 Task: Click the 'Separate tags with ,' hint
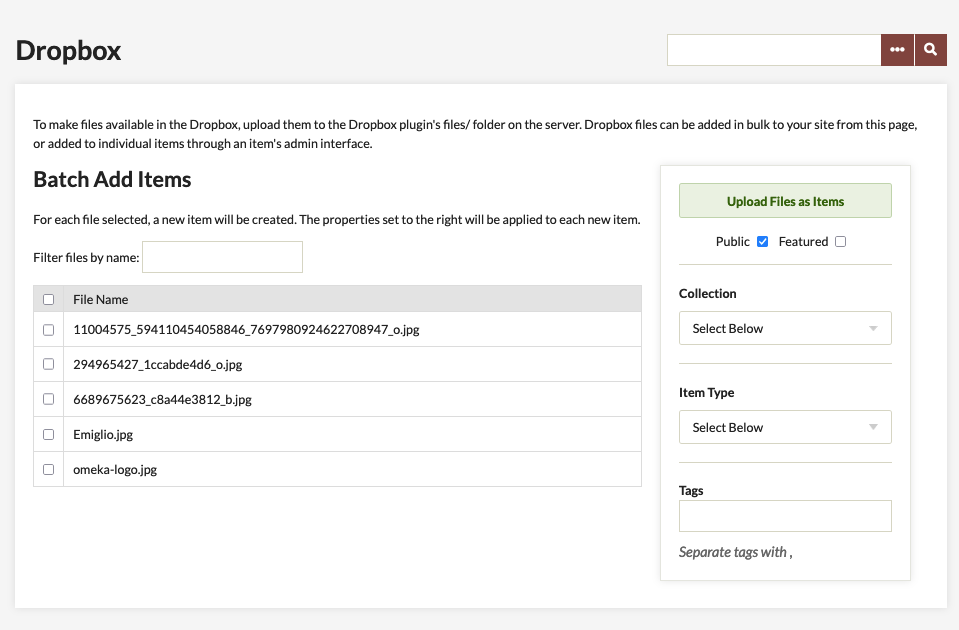pos(735,552)
